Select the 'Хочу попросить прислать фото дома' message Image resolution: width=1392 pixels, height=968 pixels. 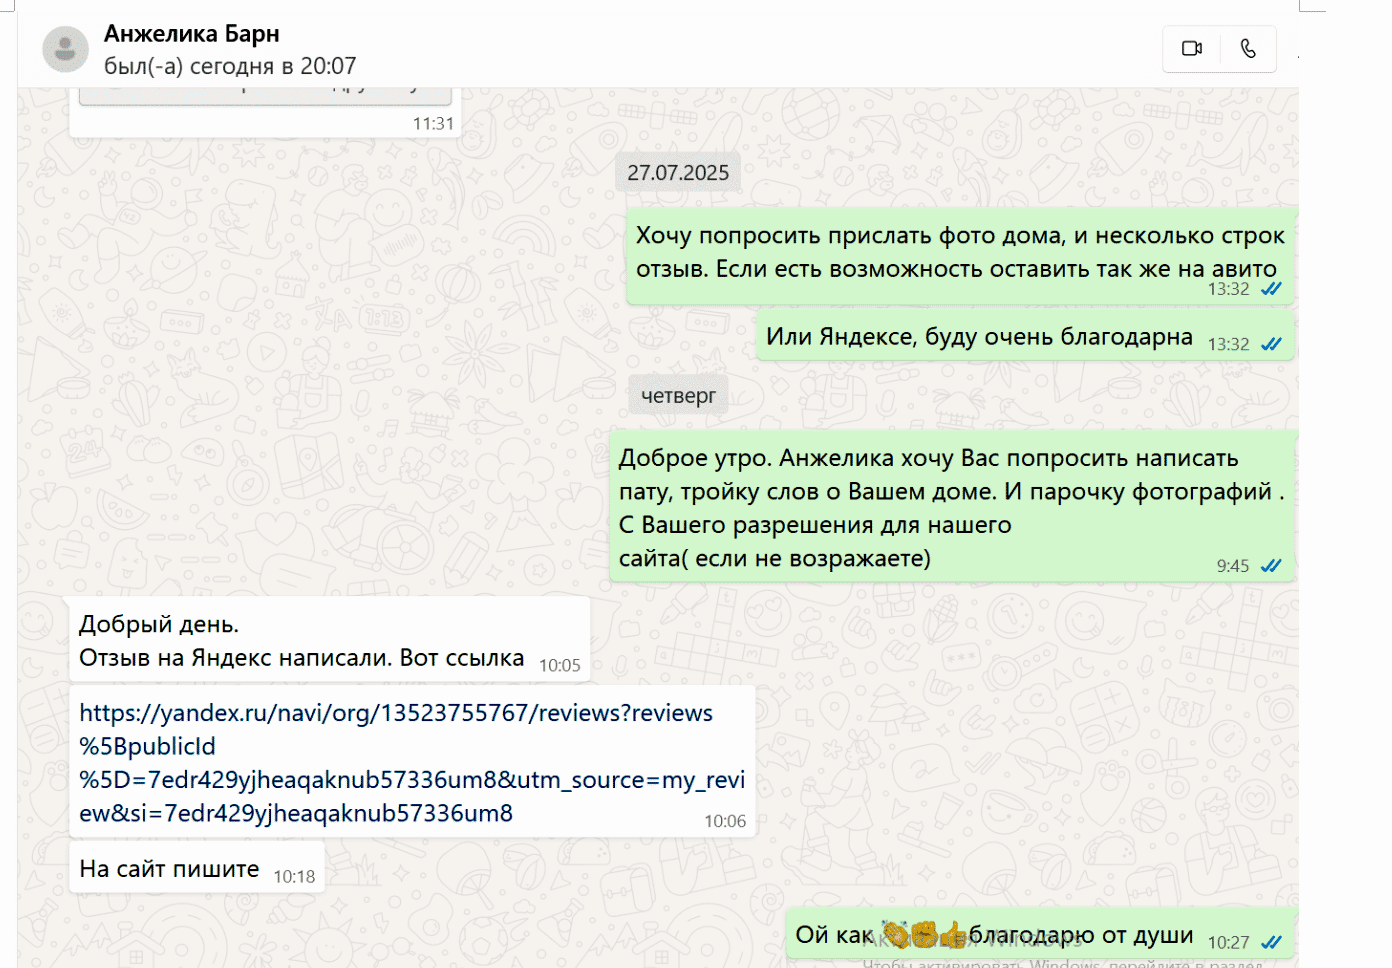958,252
